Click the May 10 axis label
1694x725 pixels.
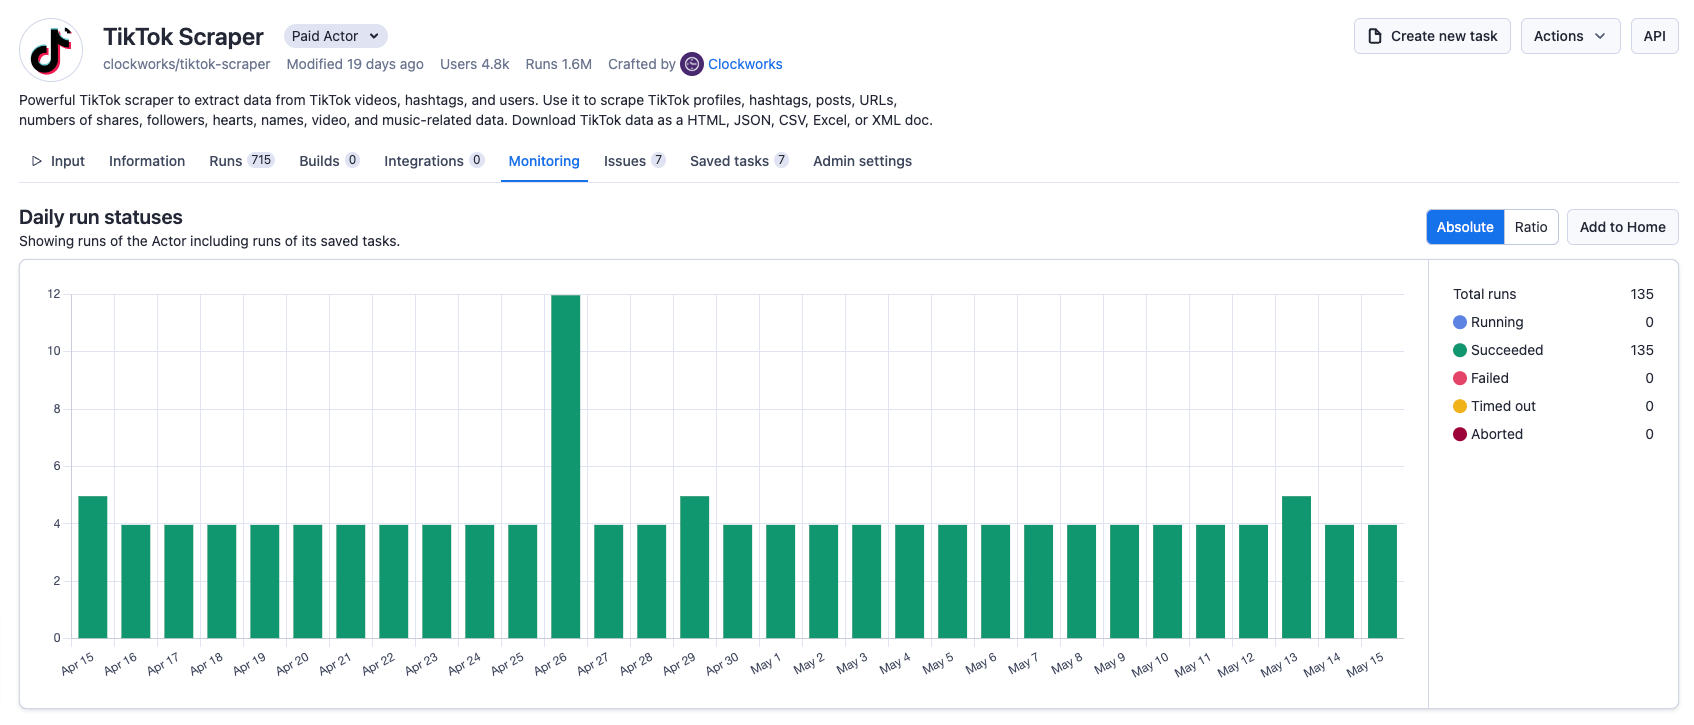(x=1150, y=665)
